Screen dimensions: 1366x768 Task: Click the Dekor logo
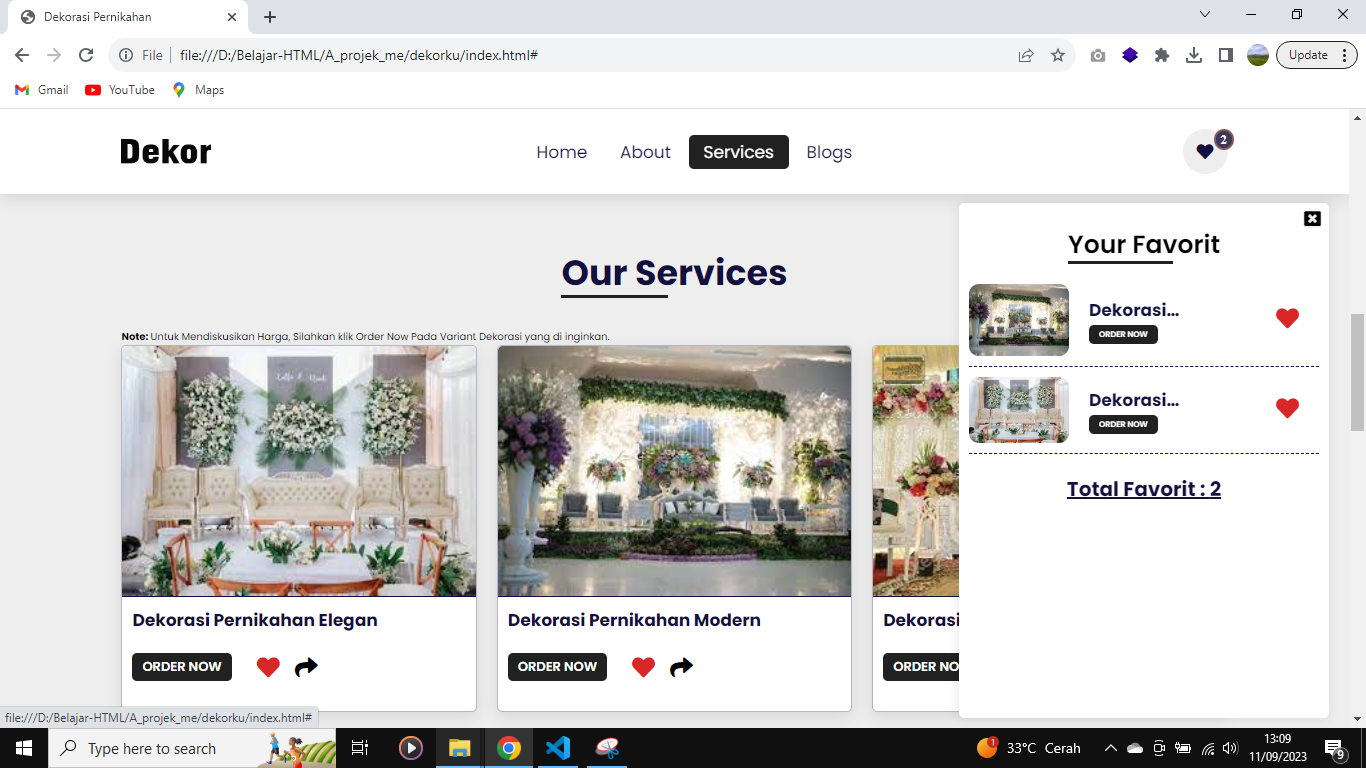(x=165, y=152)
